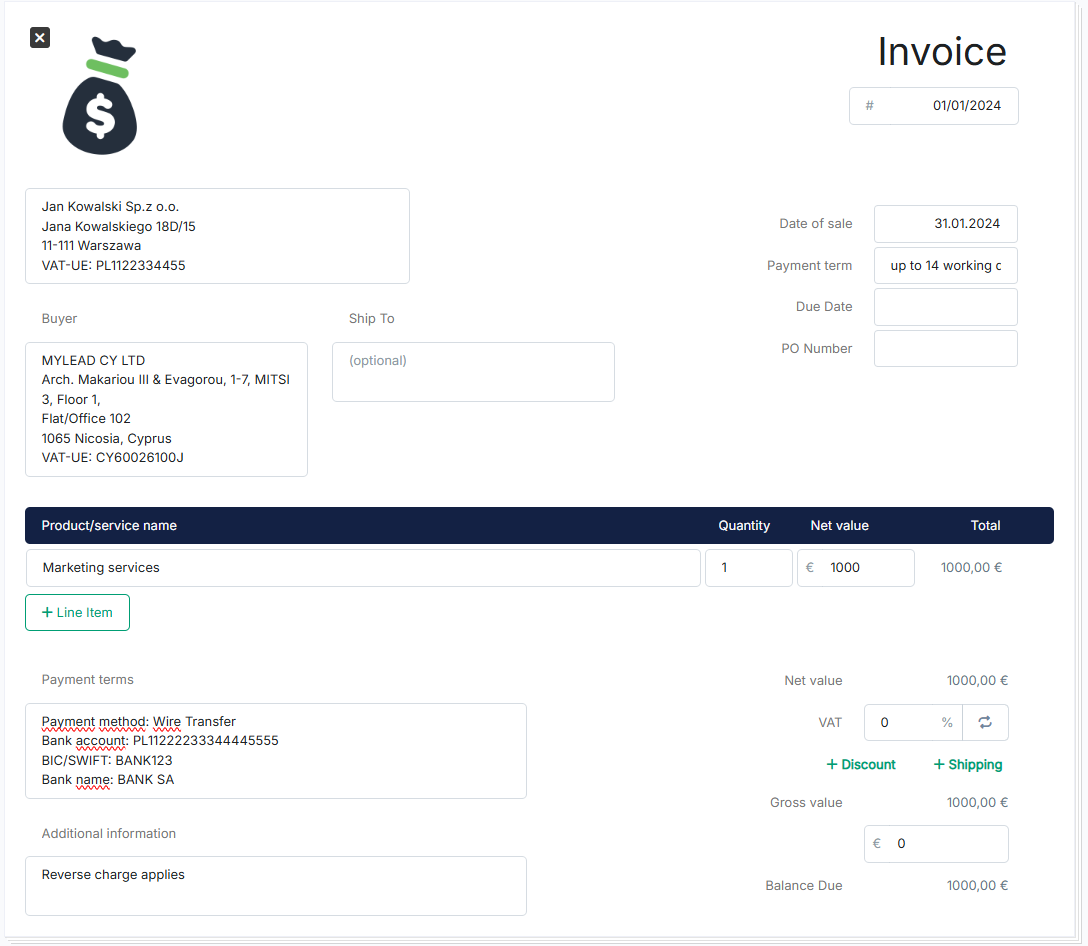Add Shipping cost to the invoice
The image size is (1088, 946).
[x=967, y=765]
